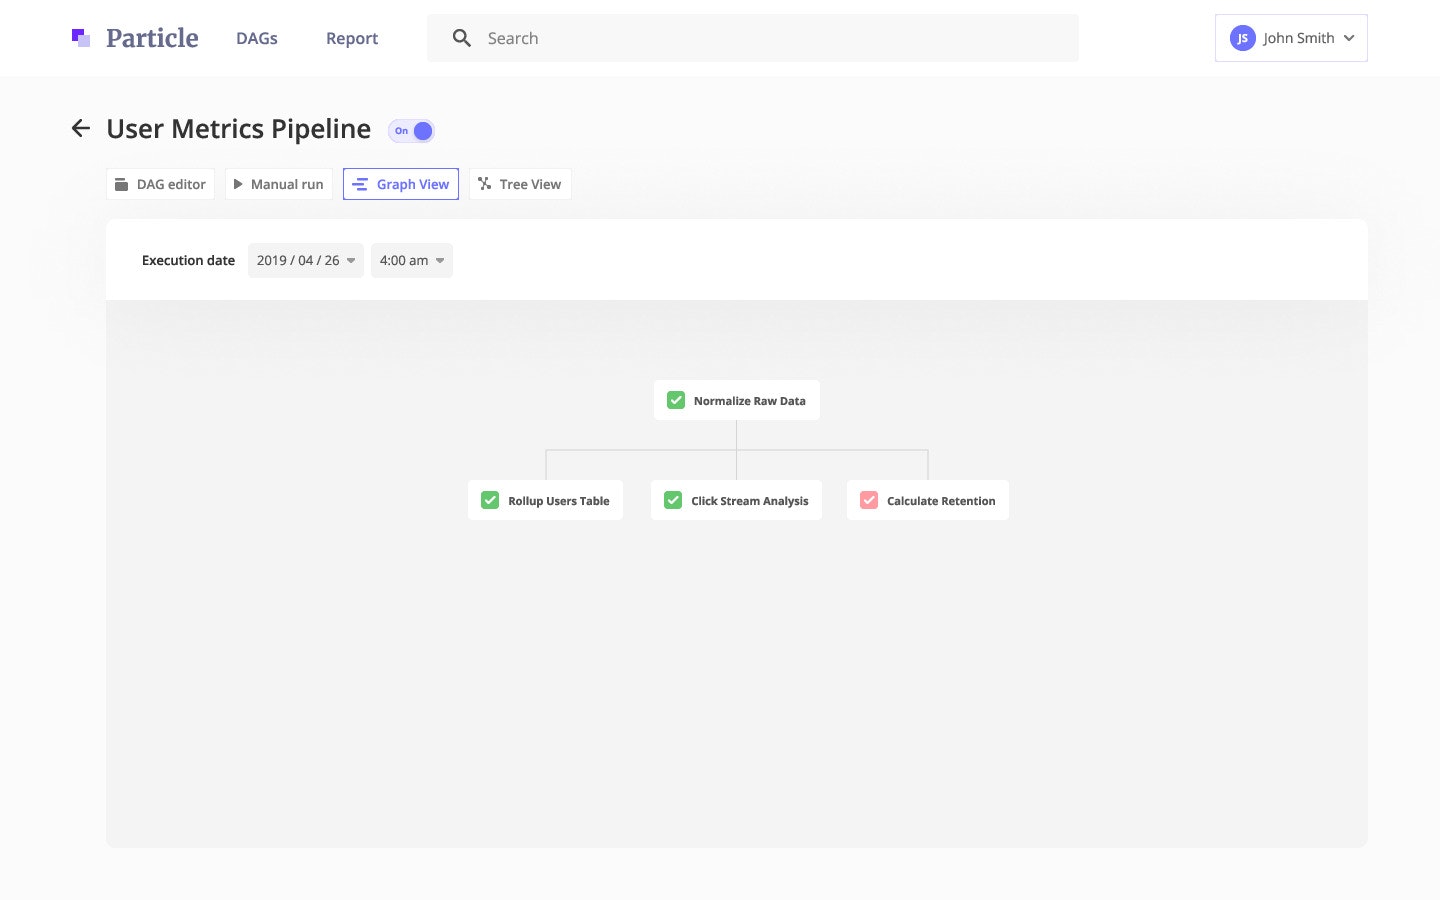Click the Particle logo icon
The width and height of the screenshot is (1440, 900).
click(80, 37)
